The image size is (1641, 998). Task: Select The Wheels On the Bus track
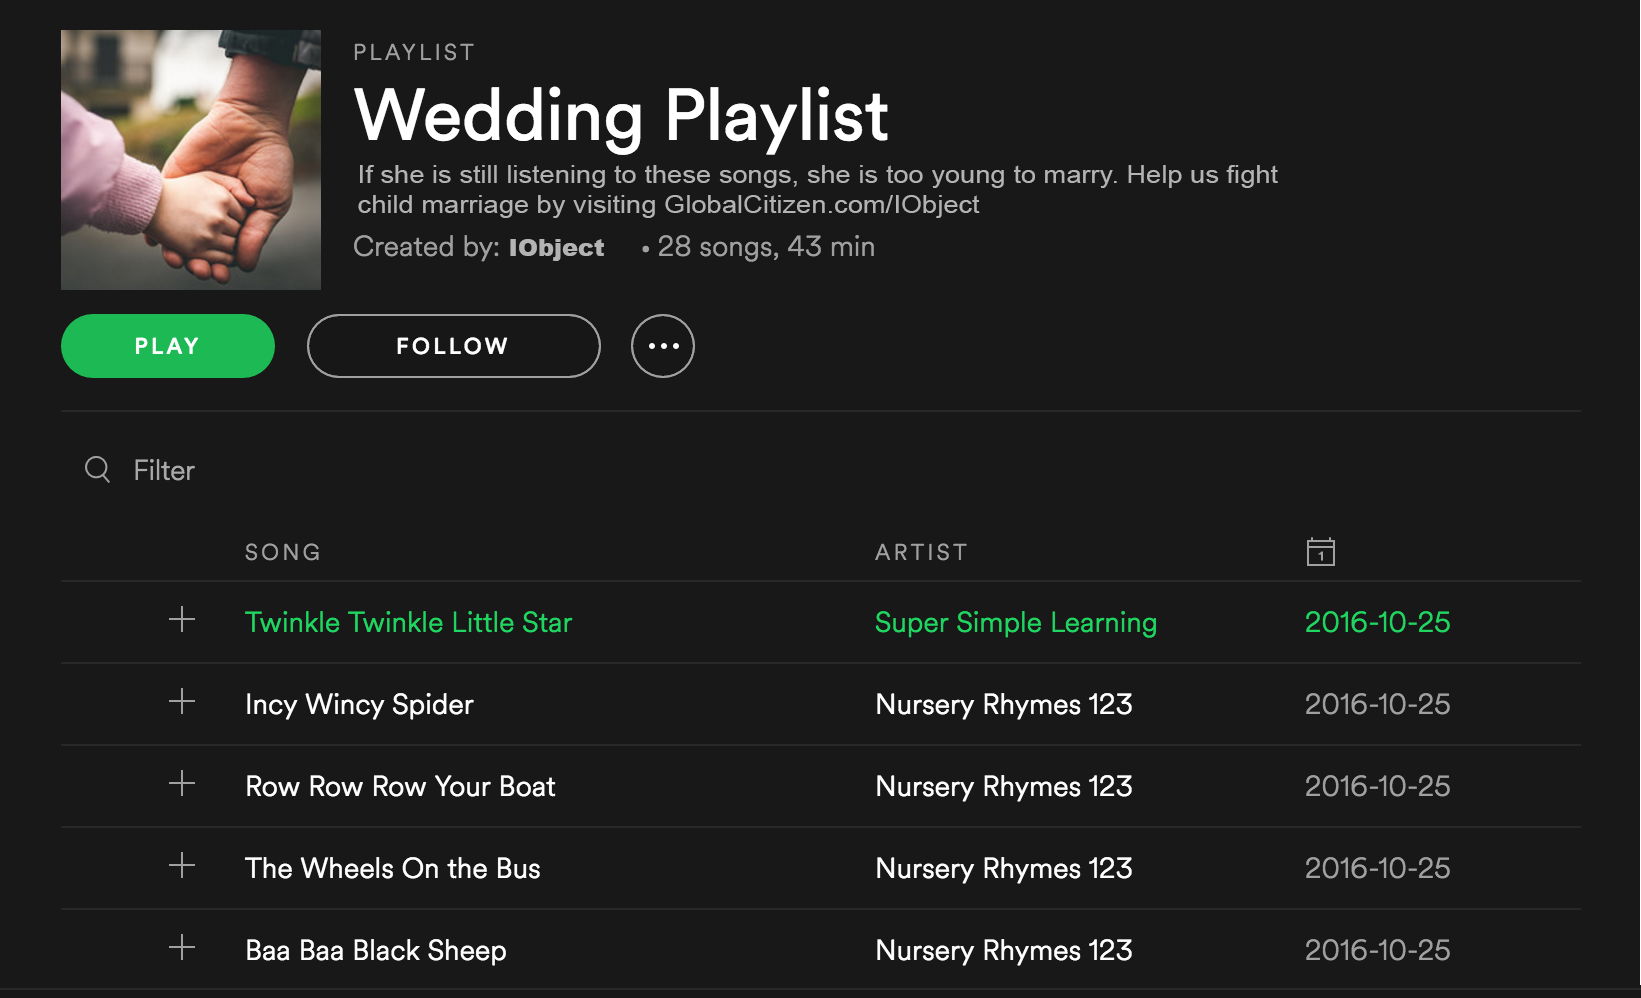point(392,868)
